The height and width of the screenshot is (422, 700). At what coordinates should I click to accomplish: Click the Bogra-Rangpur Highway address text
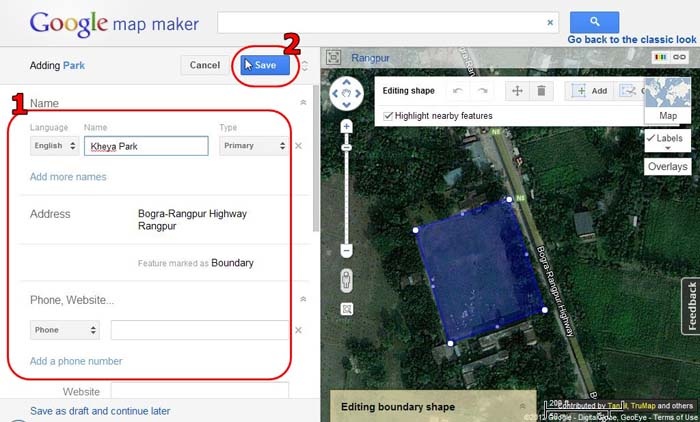(192, 213)
